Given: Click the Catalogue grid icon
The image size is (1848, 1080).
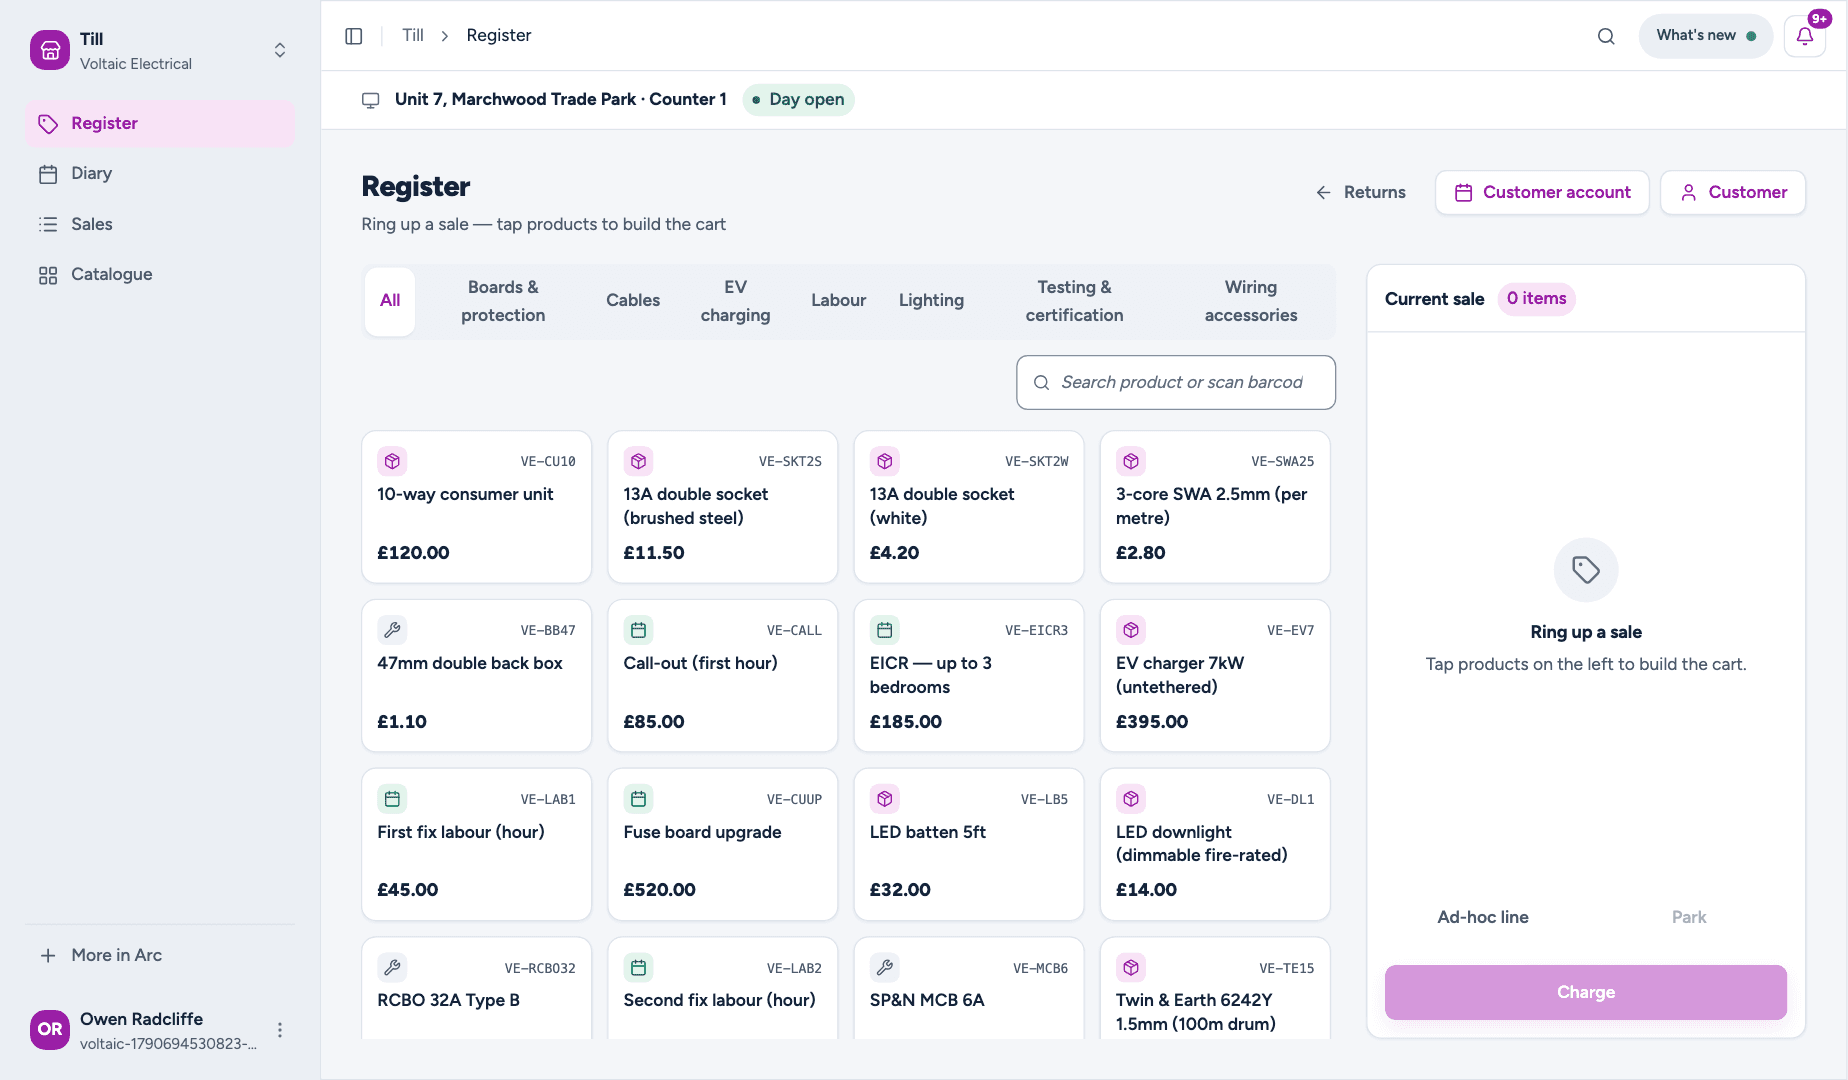Looking at the screenshot, I should 48,275.
